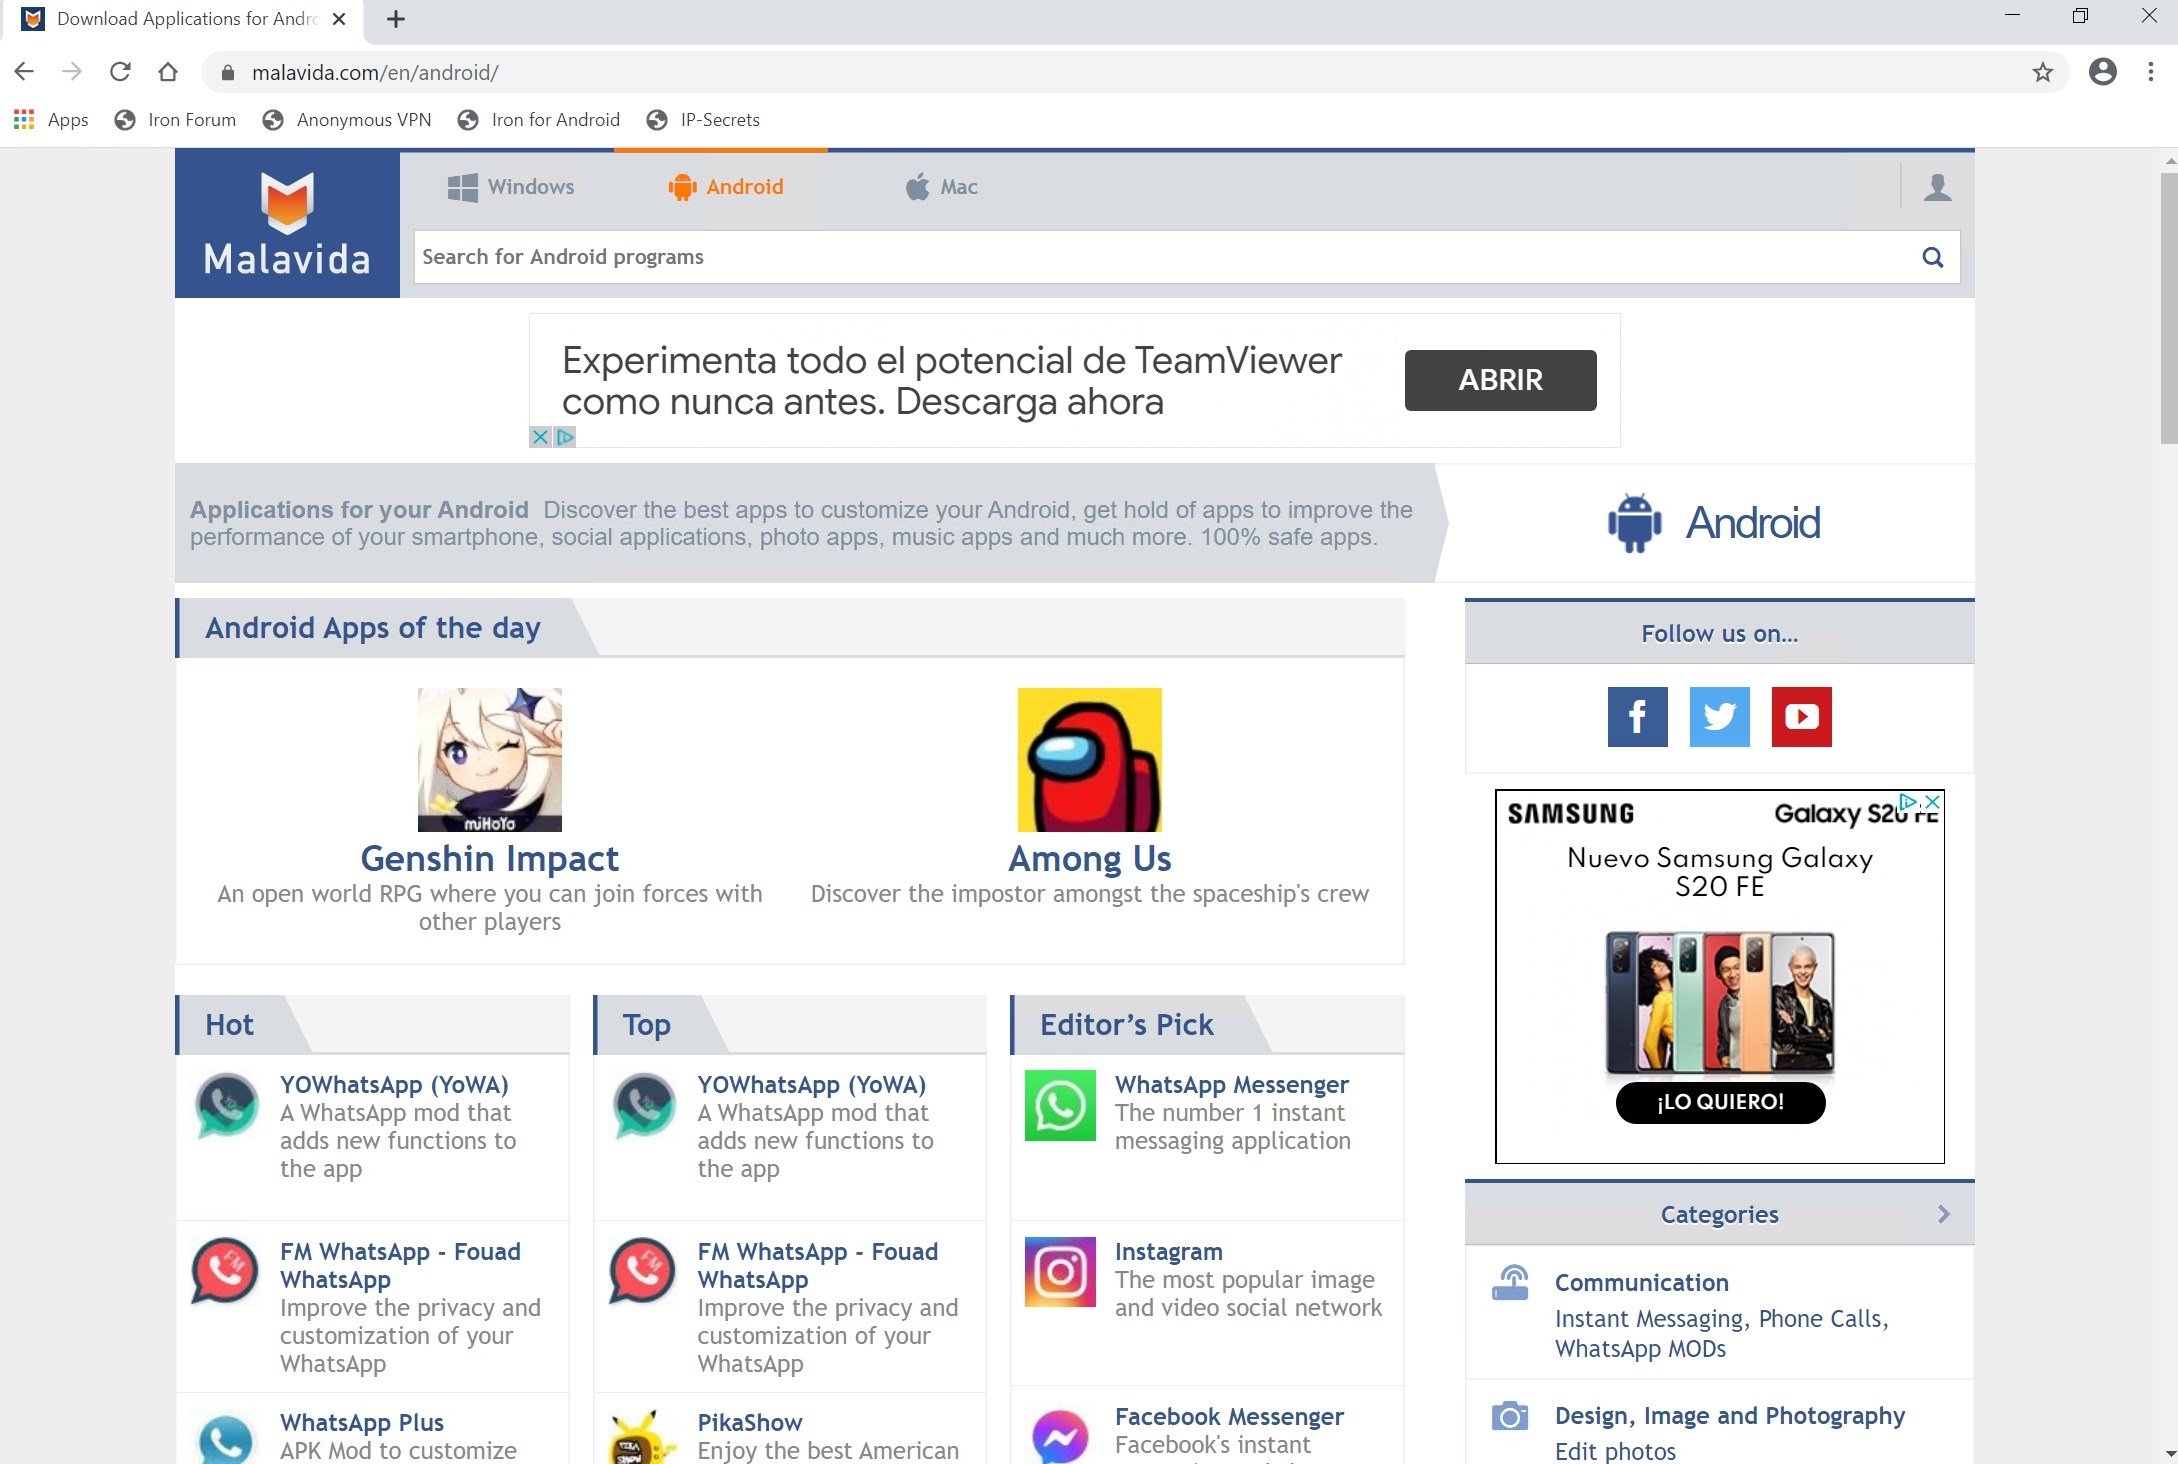Open the Iron for Android bookmark
Image resolution: width=2178 pixels, height=1464 pixels.
click(538, 120)
